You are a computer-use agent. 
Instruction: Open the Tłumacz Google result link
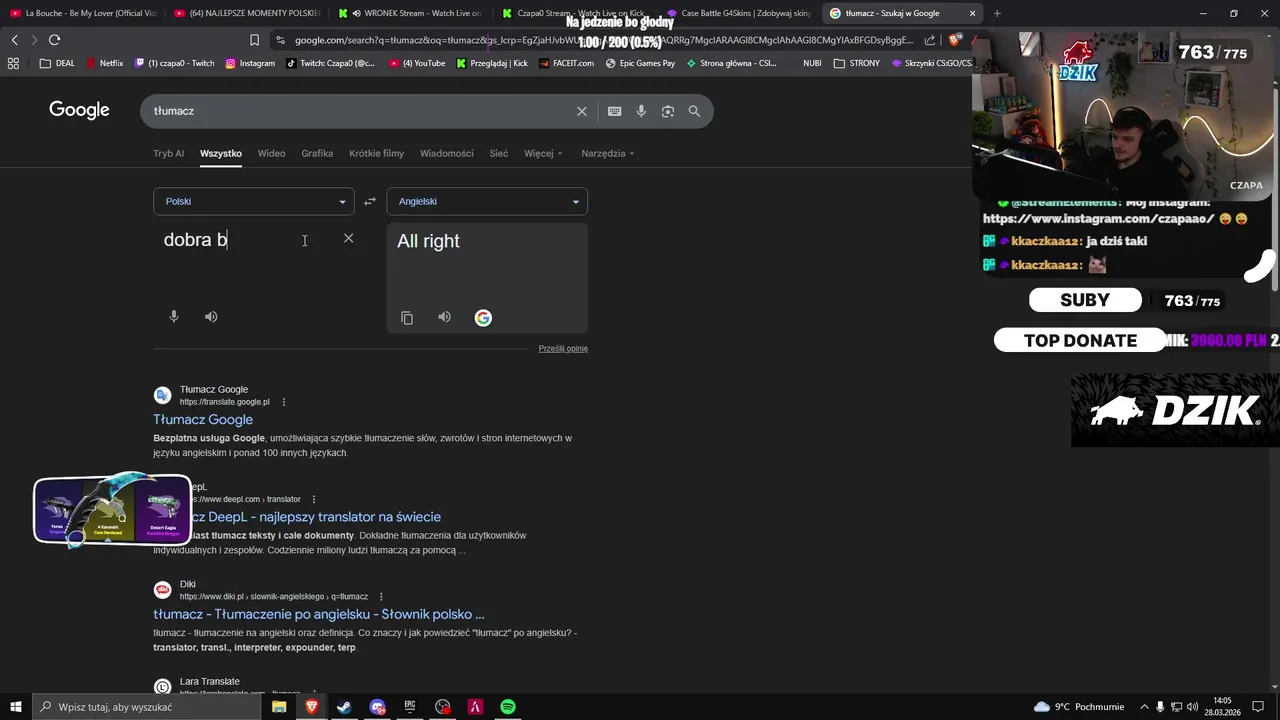pos(203,420)
